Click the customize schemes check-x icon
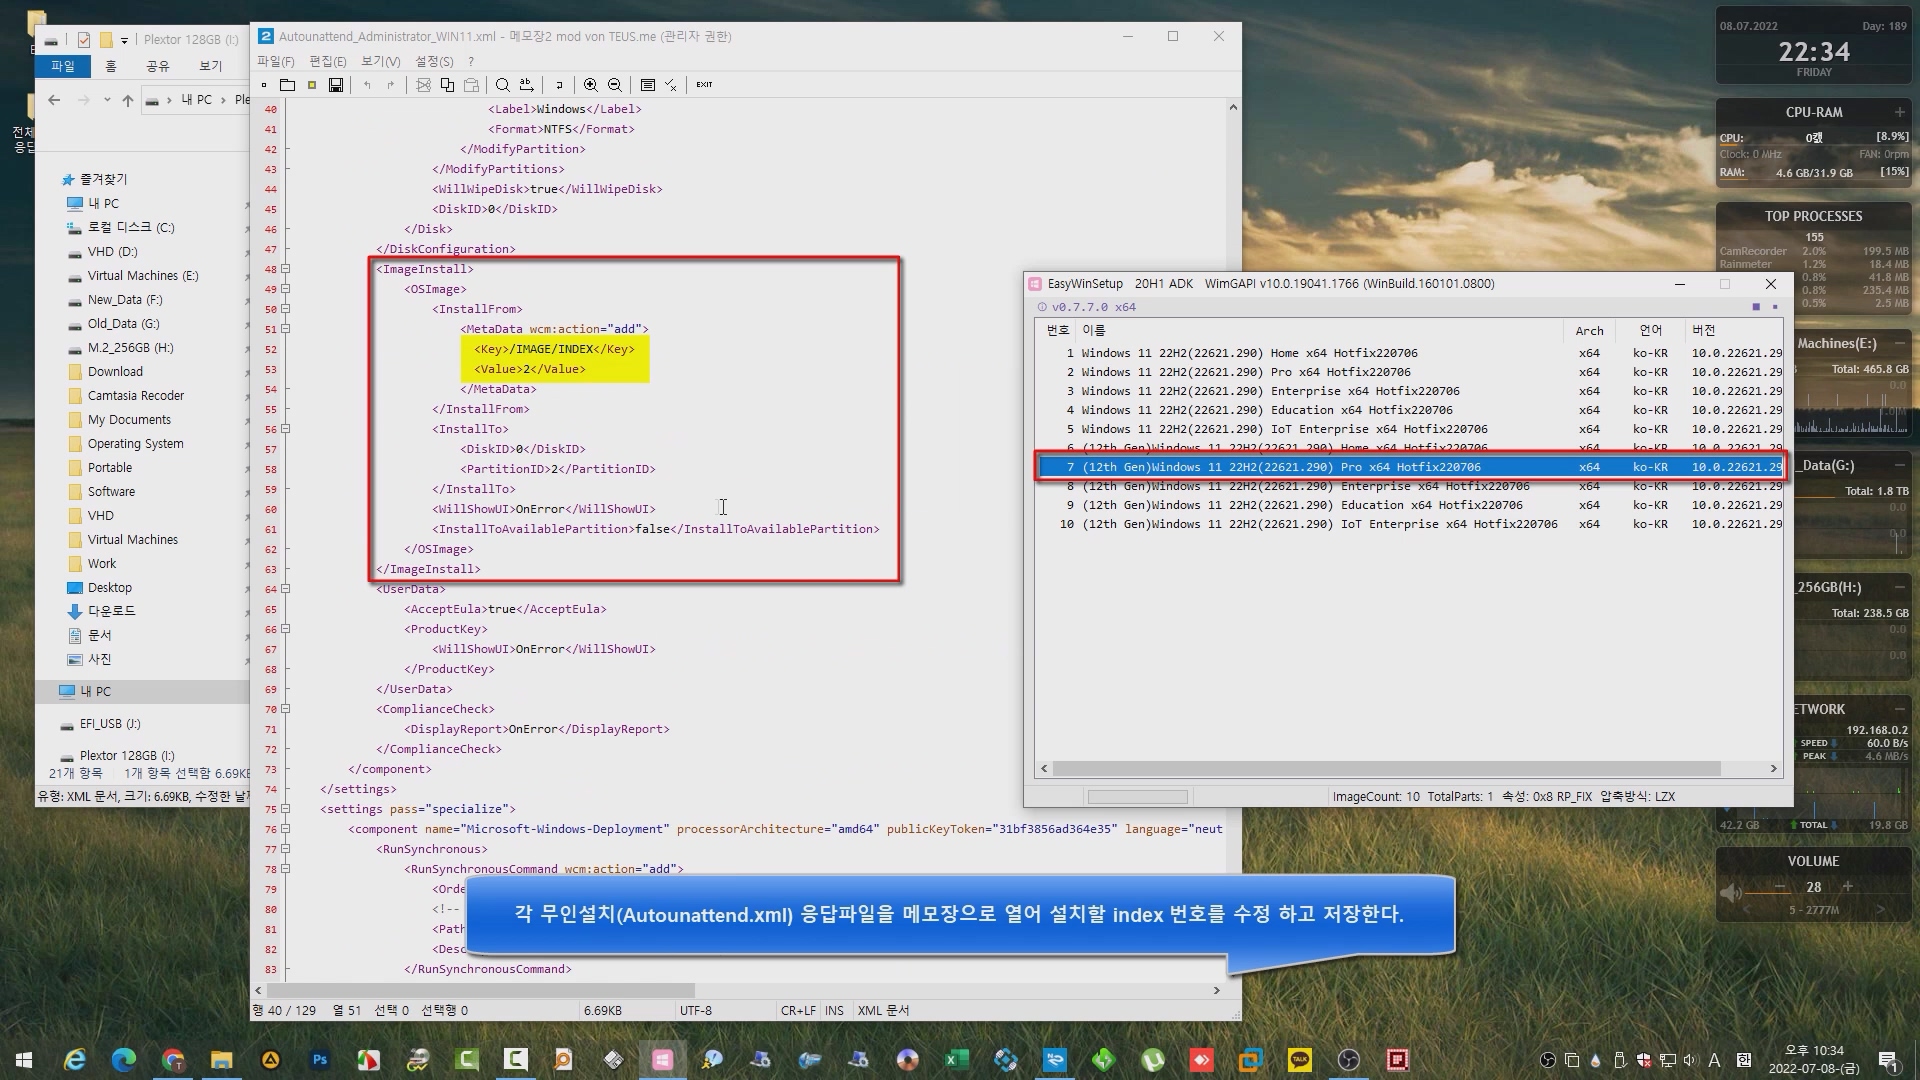Screen dimensions: 1920x1080 point(671,85)
